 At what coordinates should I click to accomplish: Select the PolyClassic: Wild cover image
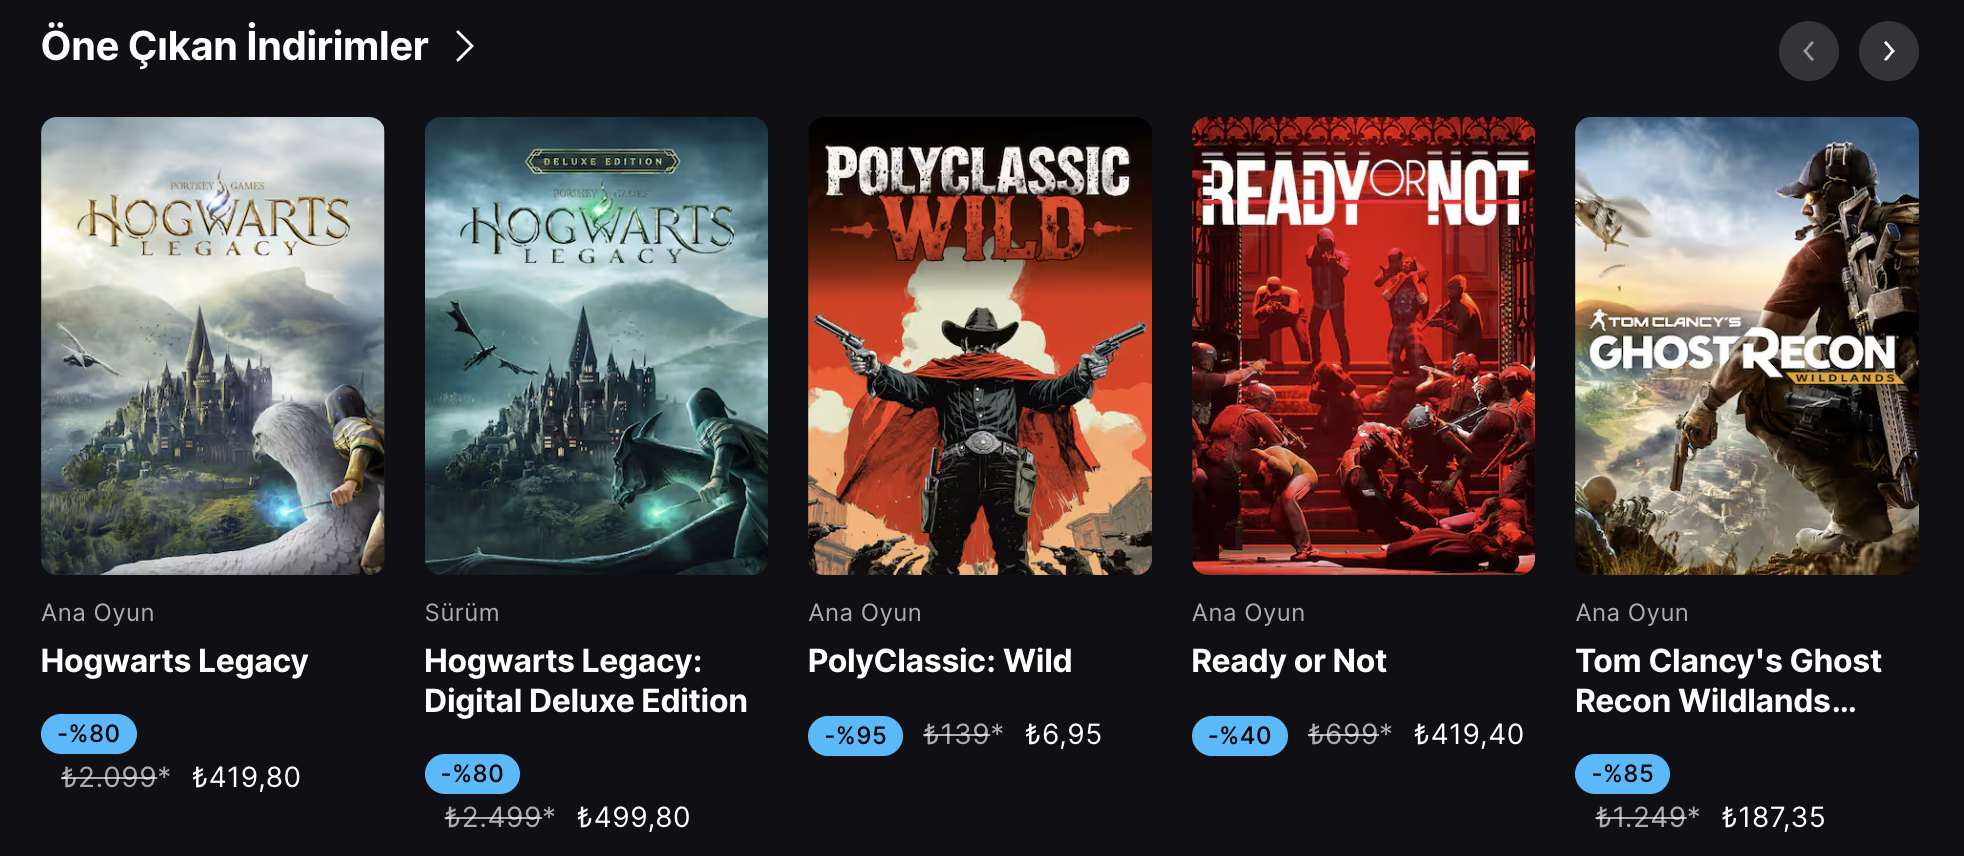coord(979,345)
